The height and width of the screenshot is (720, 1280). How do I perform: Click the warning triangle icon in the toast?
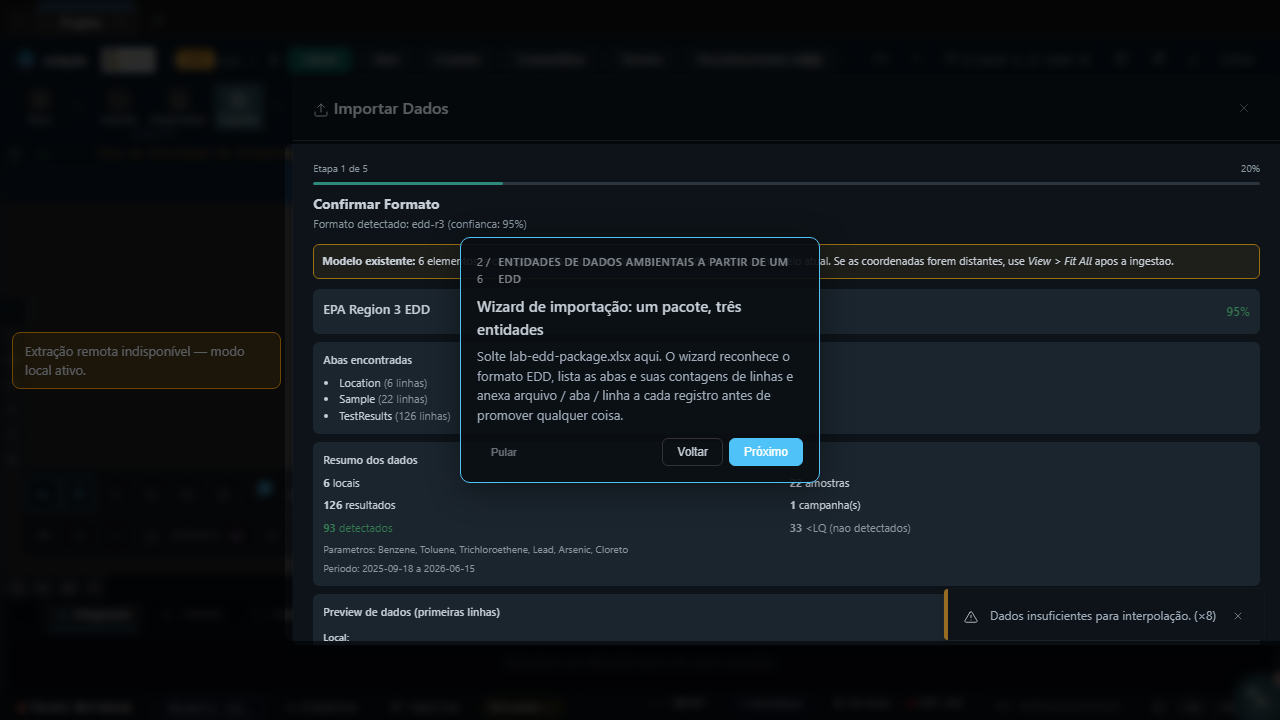pos(971,617)
